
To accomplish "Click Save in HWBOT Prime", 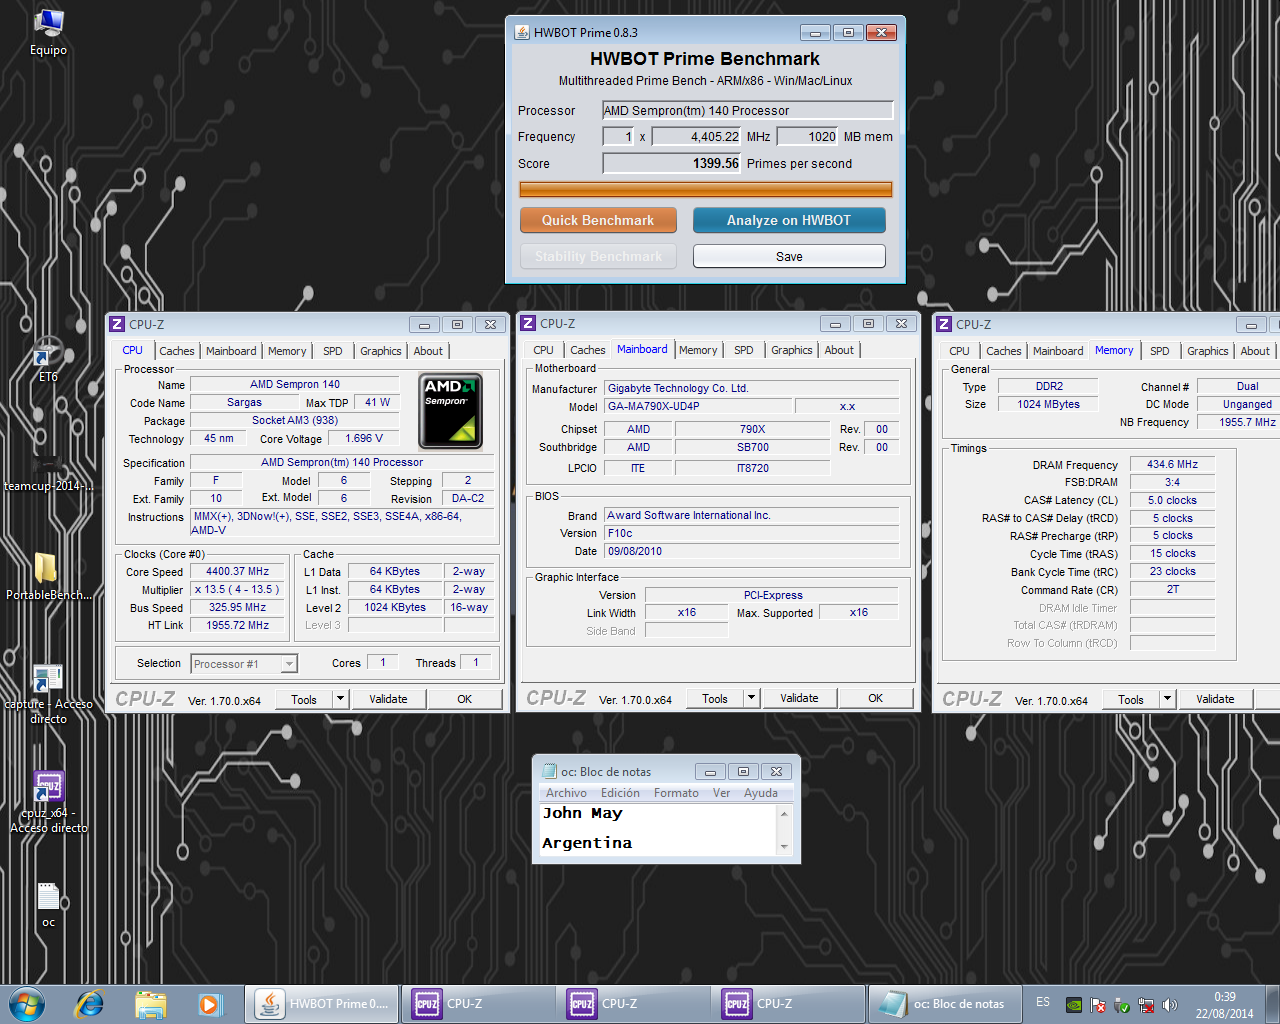I will [789, 256].
